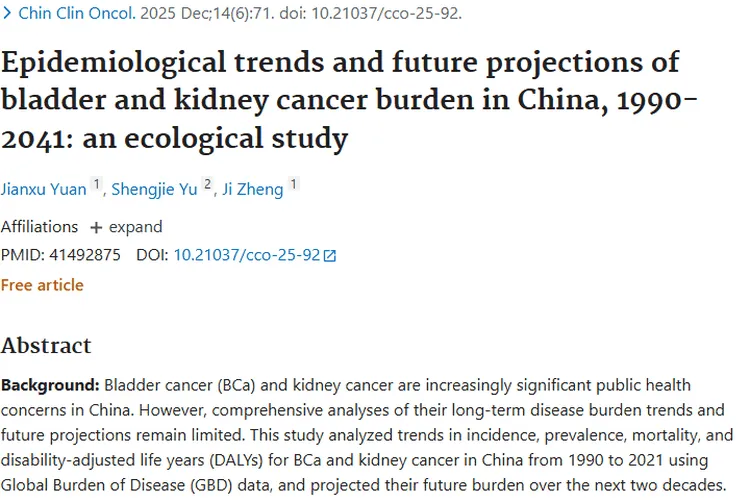750x500 pixels.
Task: Click the article title heading
Action: pos(340,100)
